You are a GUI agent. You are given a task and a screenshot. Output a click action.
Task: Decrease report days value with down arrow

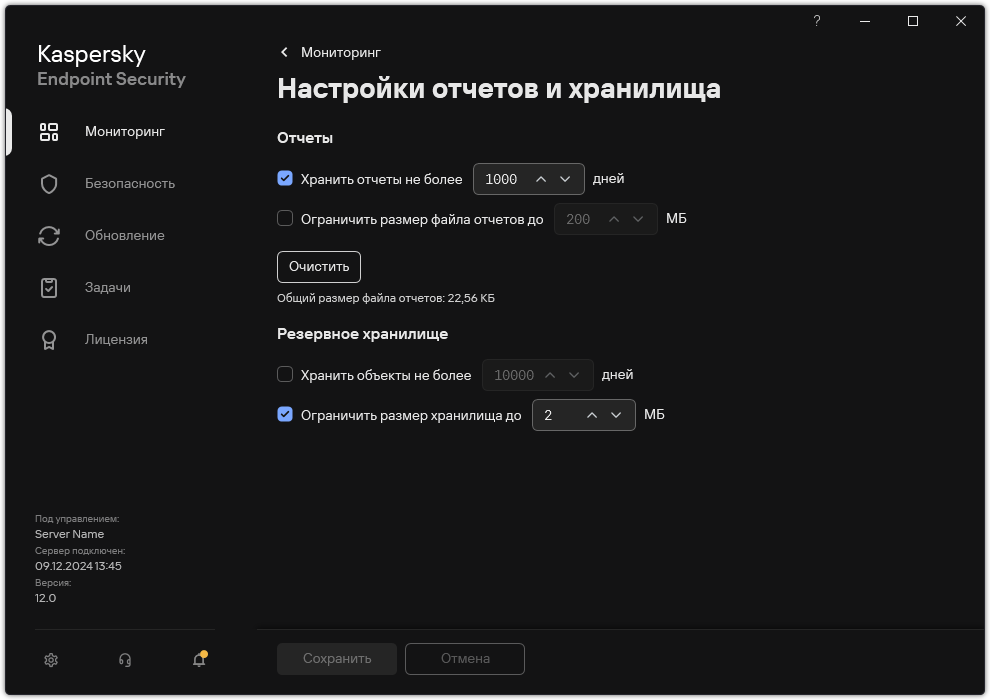[565, 179]
